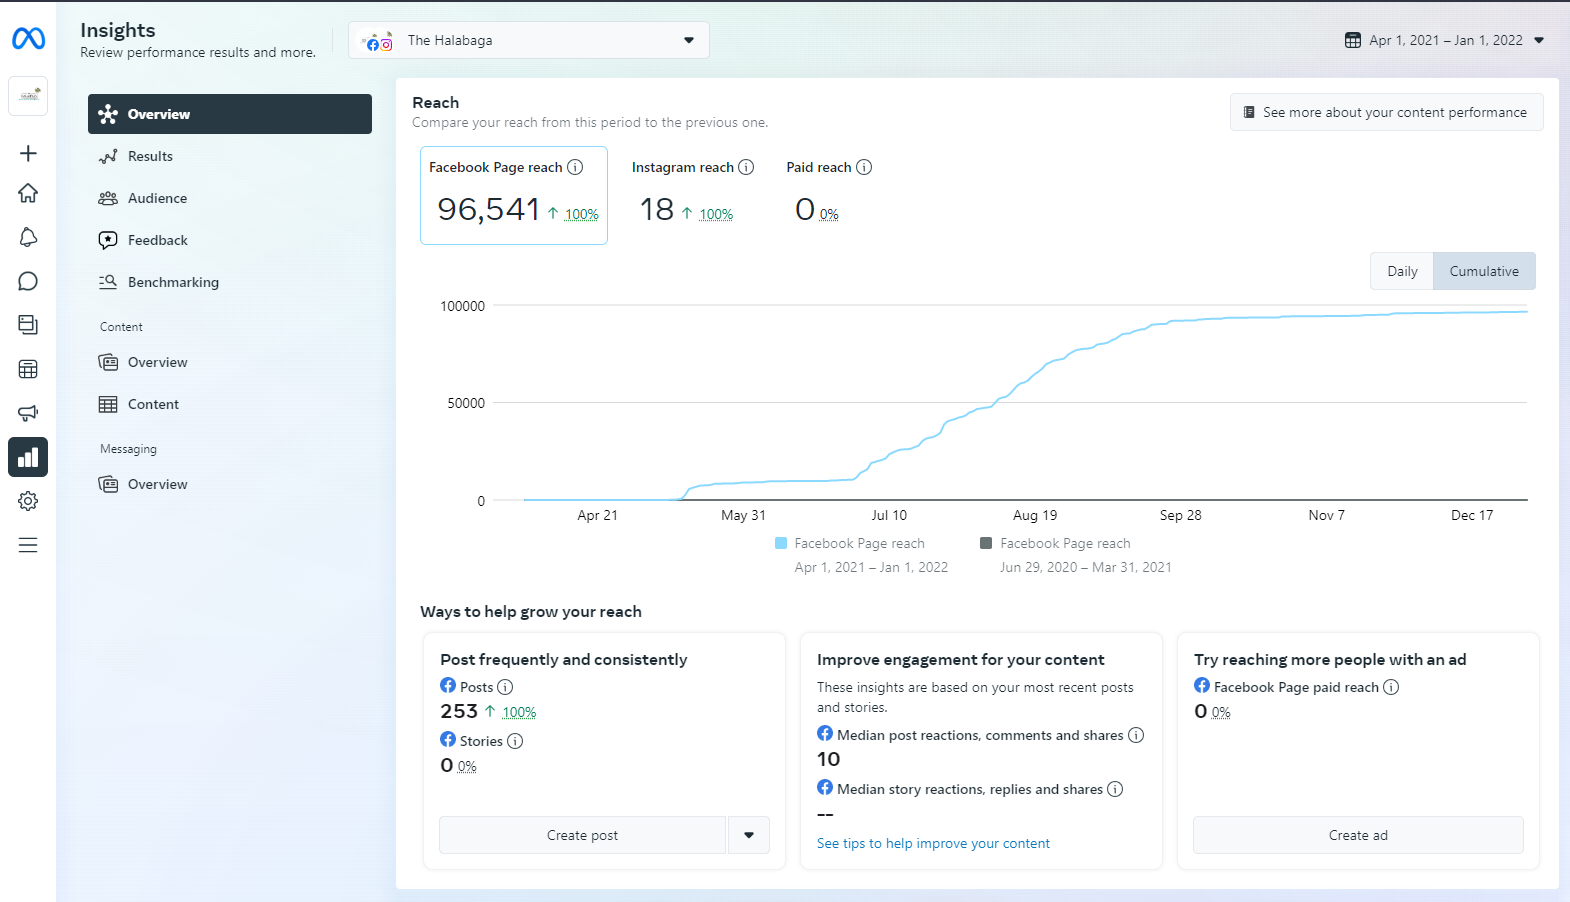This screenshot has width=1570, height=902.
Task: Open Messaging Overview sidebar item
Action: click(230, 484)
